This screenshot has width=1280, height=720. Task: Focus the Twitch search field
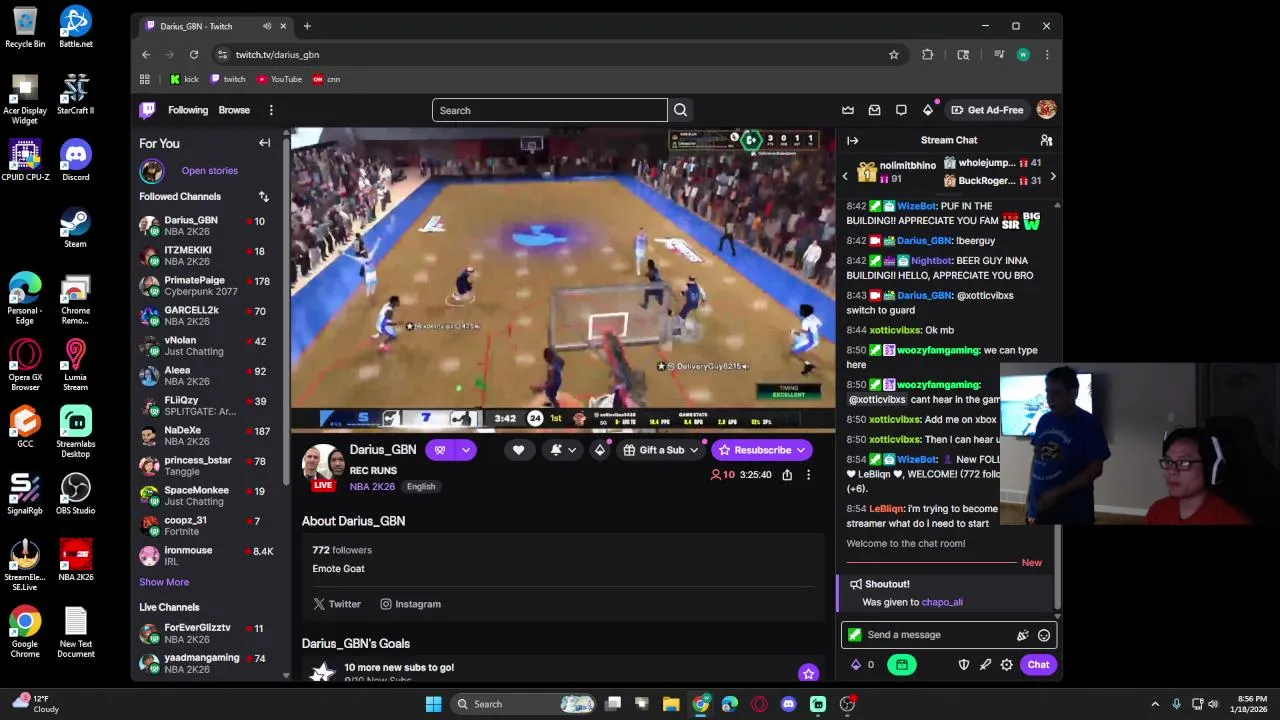pyautogui.click(x=549, y=110)
